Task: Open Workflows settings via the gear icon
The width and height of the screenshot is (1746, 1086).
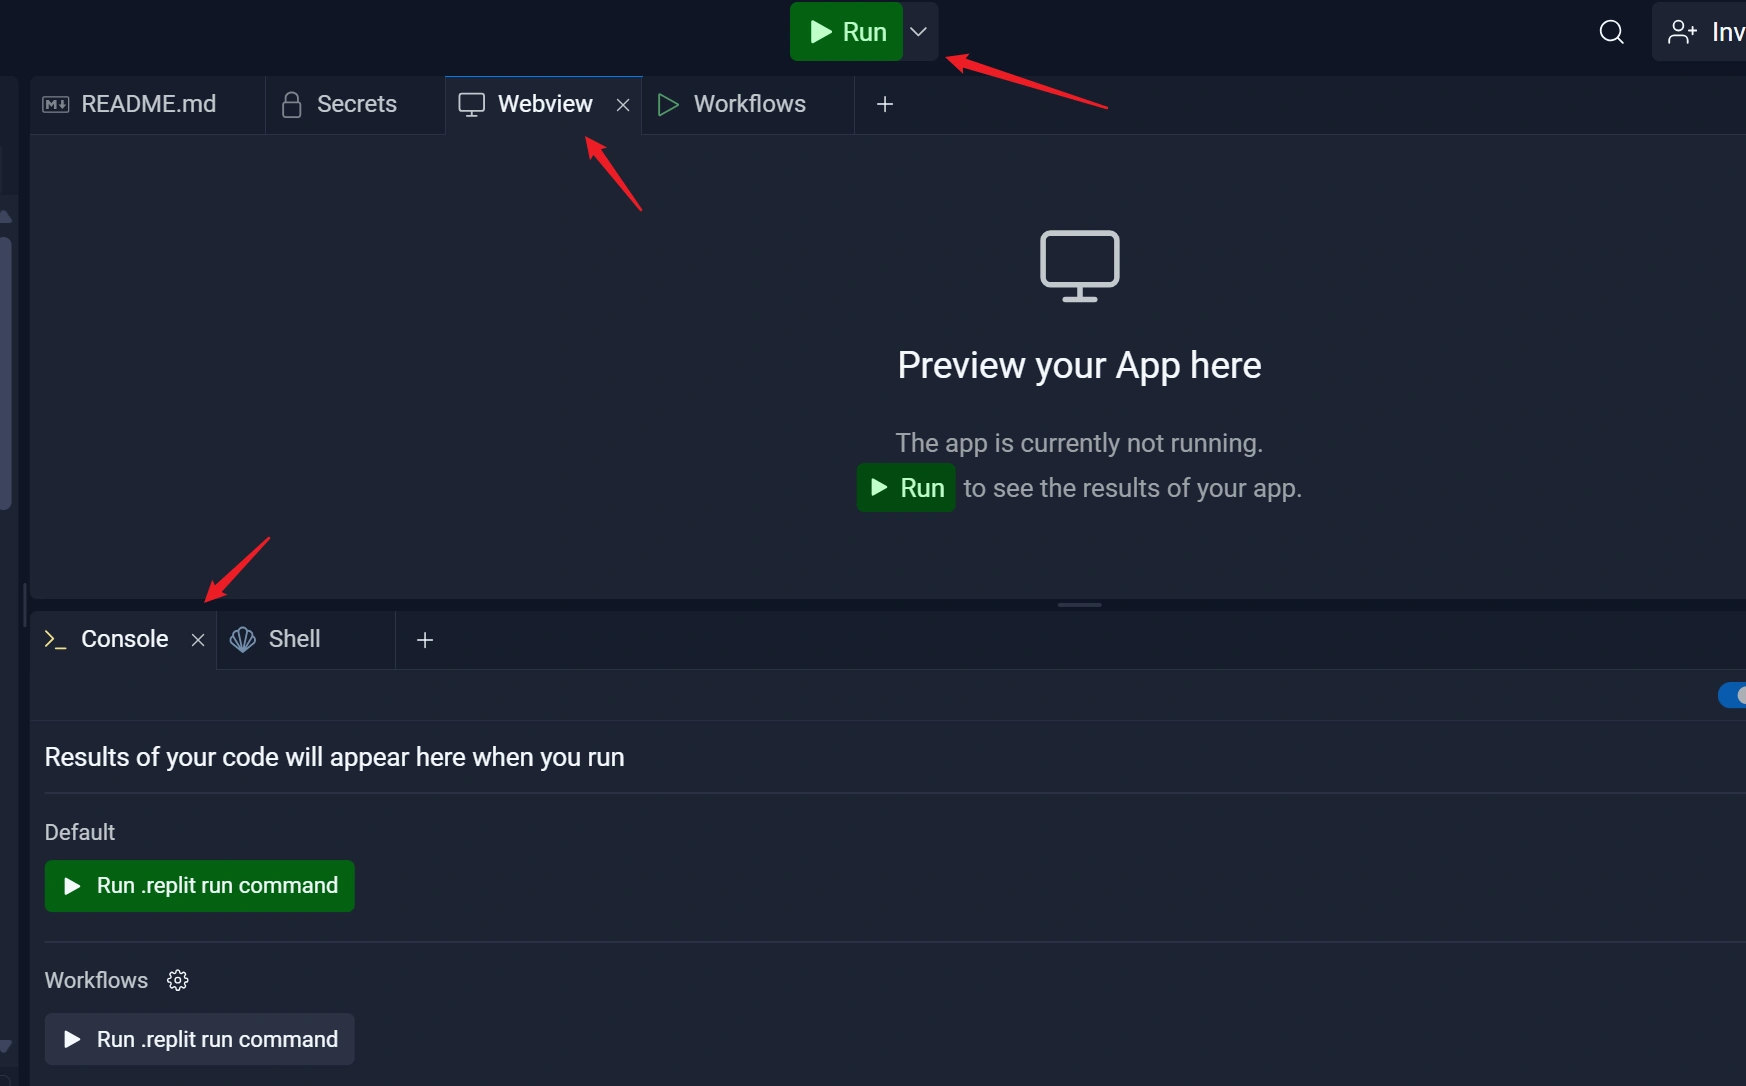Action: pos(178,980)
